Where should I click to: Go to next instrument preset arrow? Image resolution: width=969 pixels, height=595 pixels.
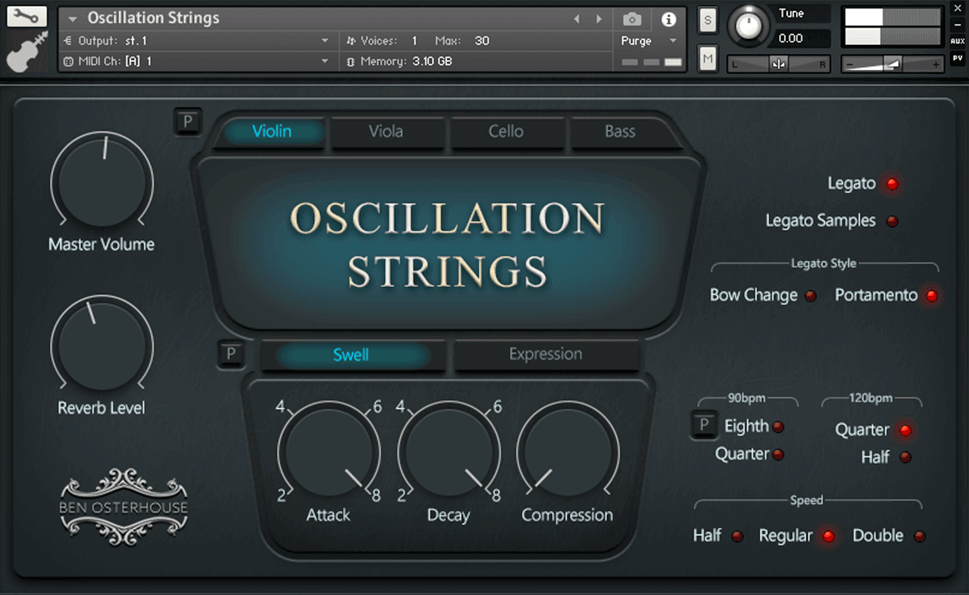599,19
